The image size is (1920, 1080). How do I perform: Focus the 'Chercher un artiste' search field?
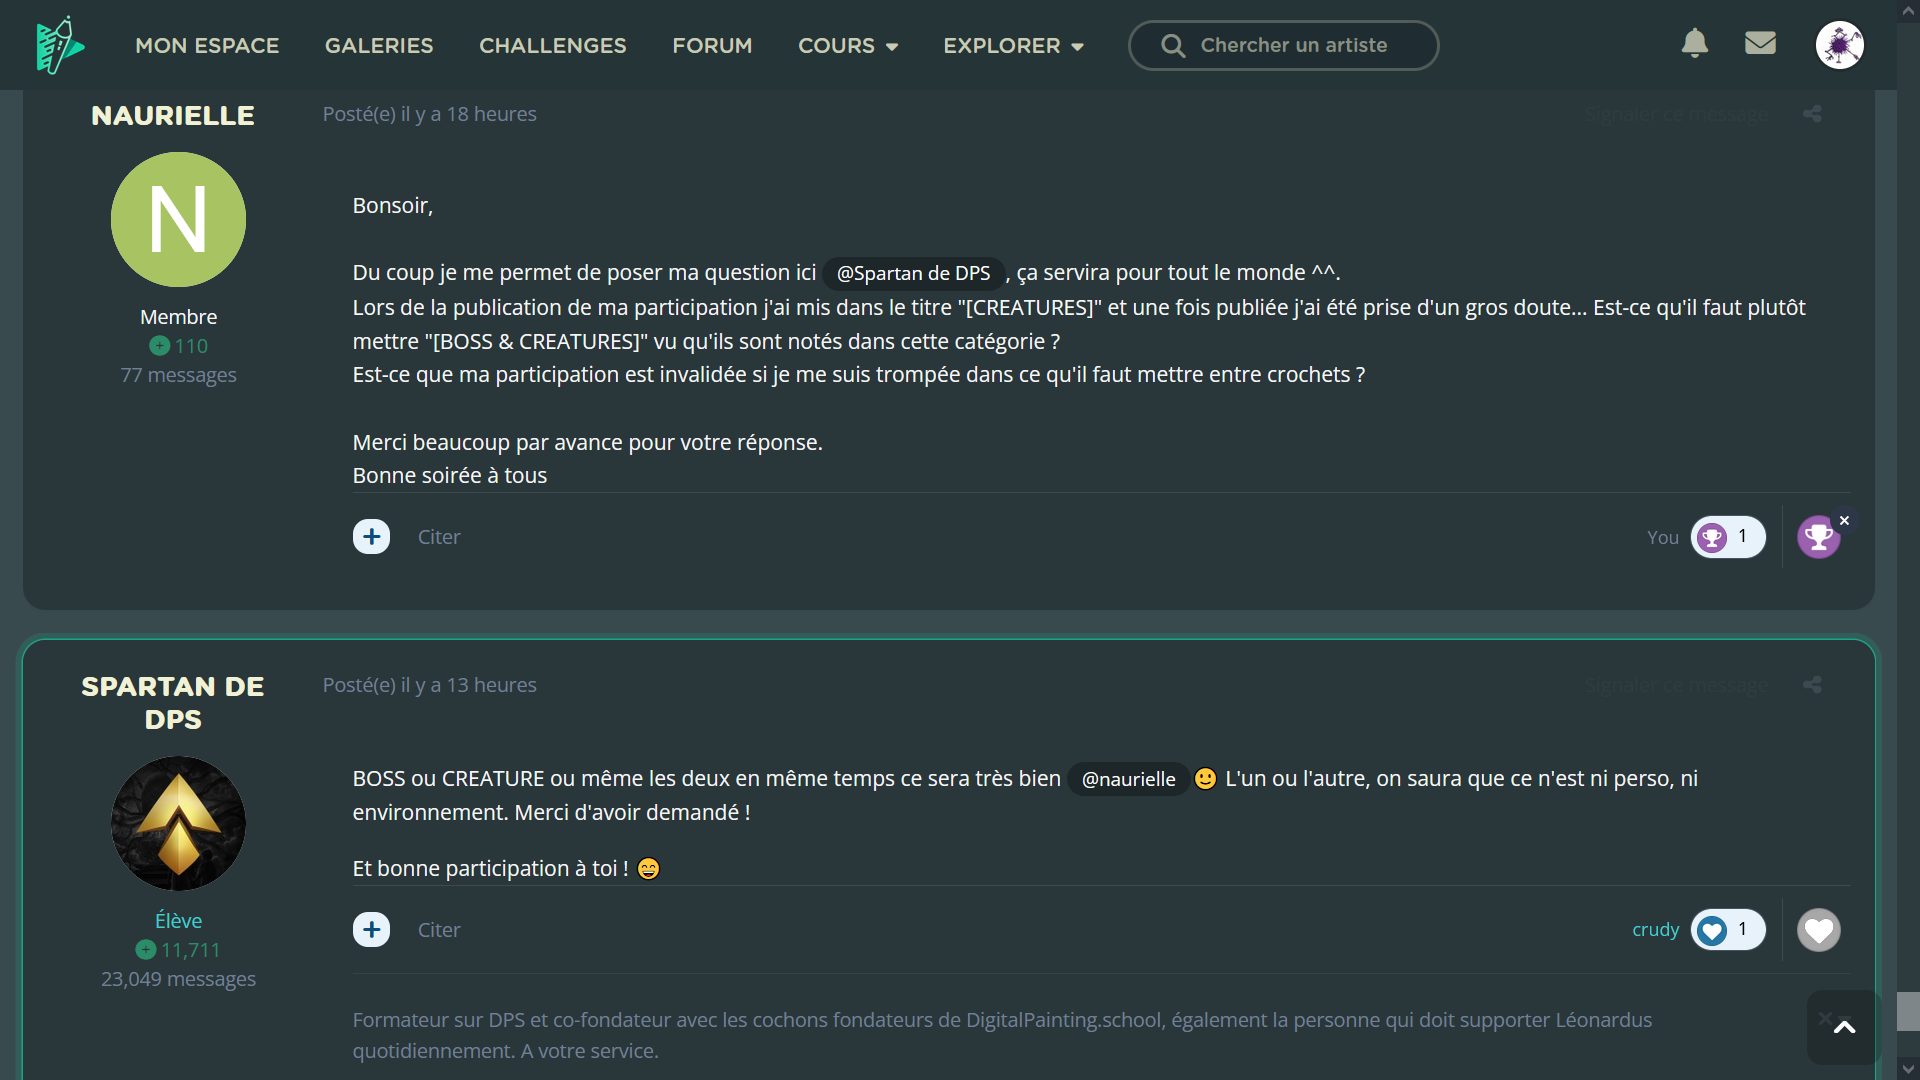point(1293,45)
